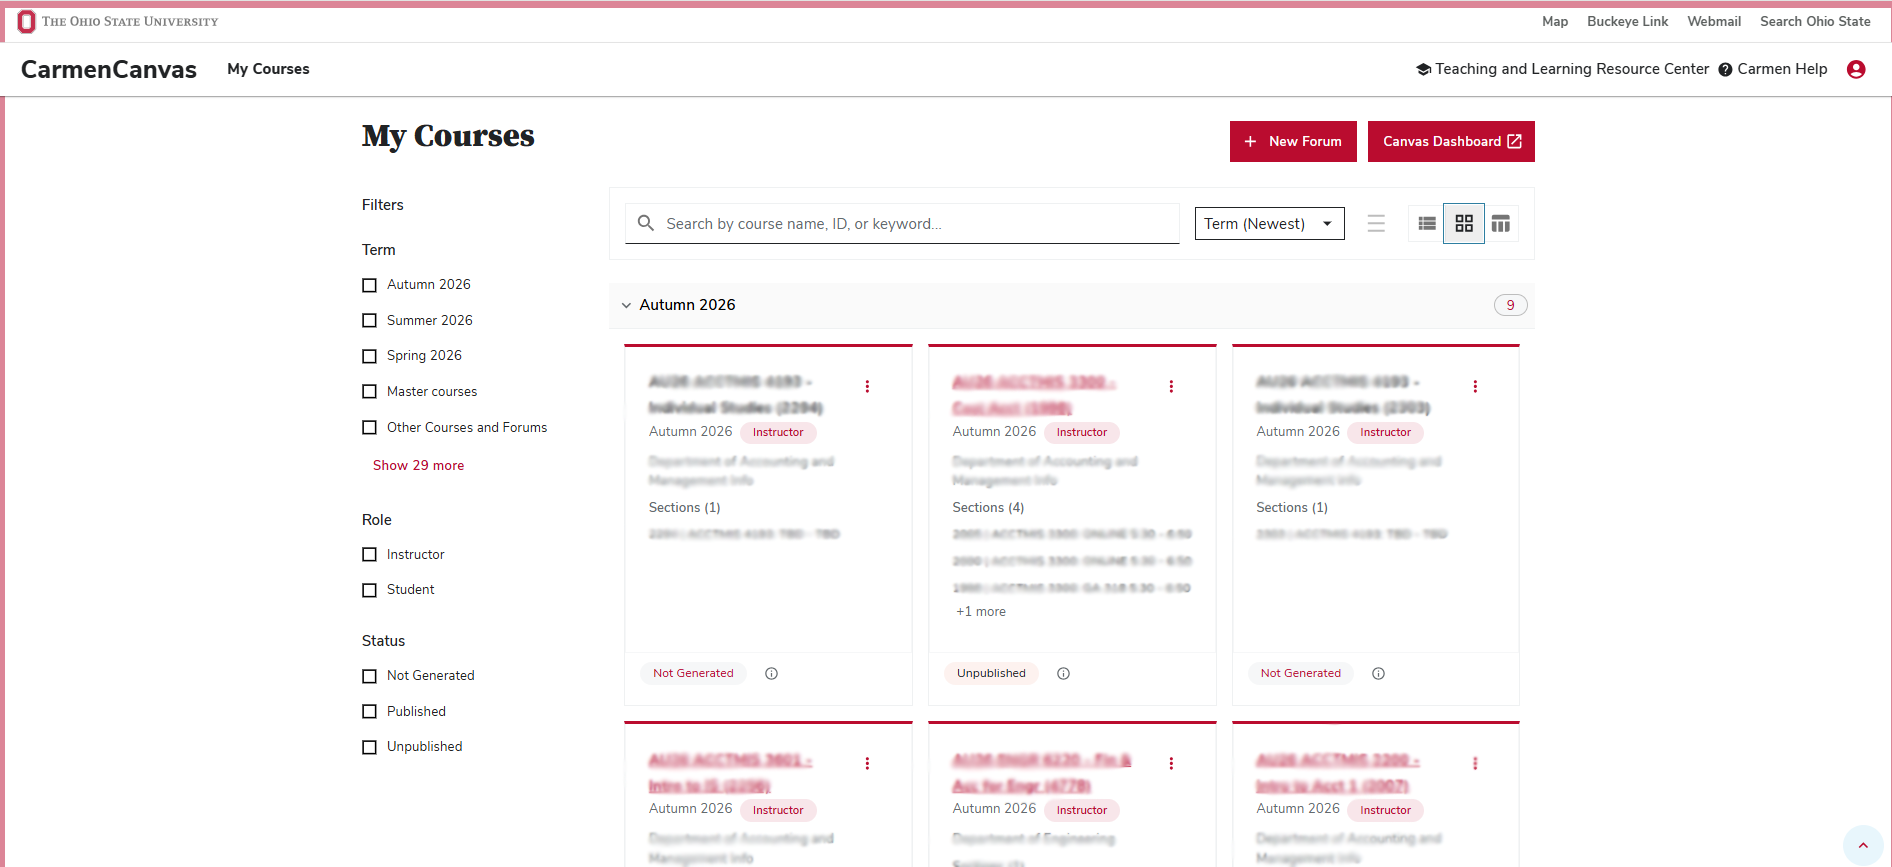The image size is (1892, 867).
Task: Open options menu for ACCTMIS 3300 Cost Acct card
Action: click(x=1171, y=386)
